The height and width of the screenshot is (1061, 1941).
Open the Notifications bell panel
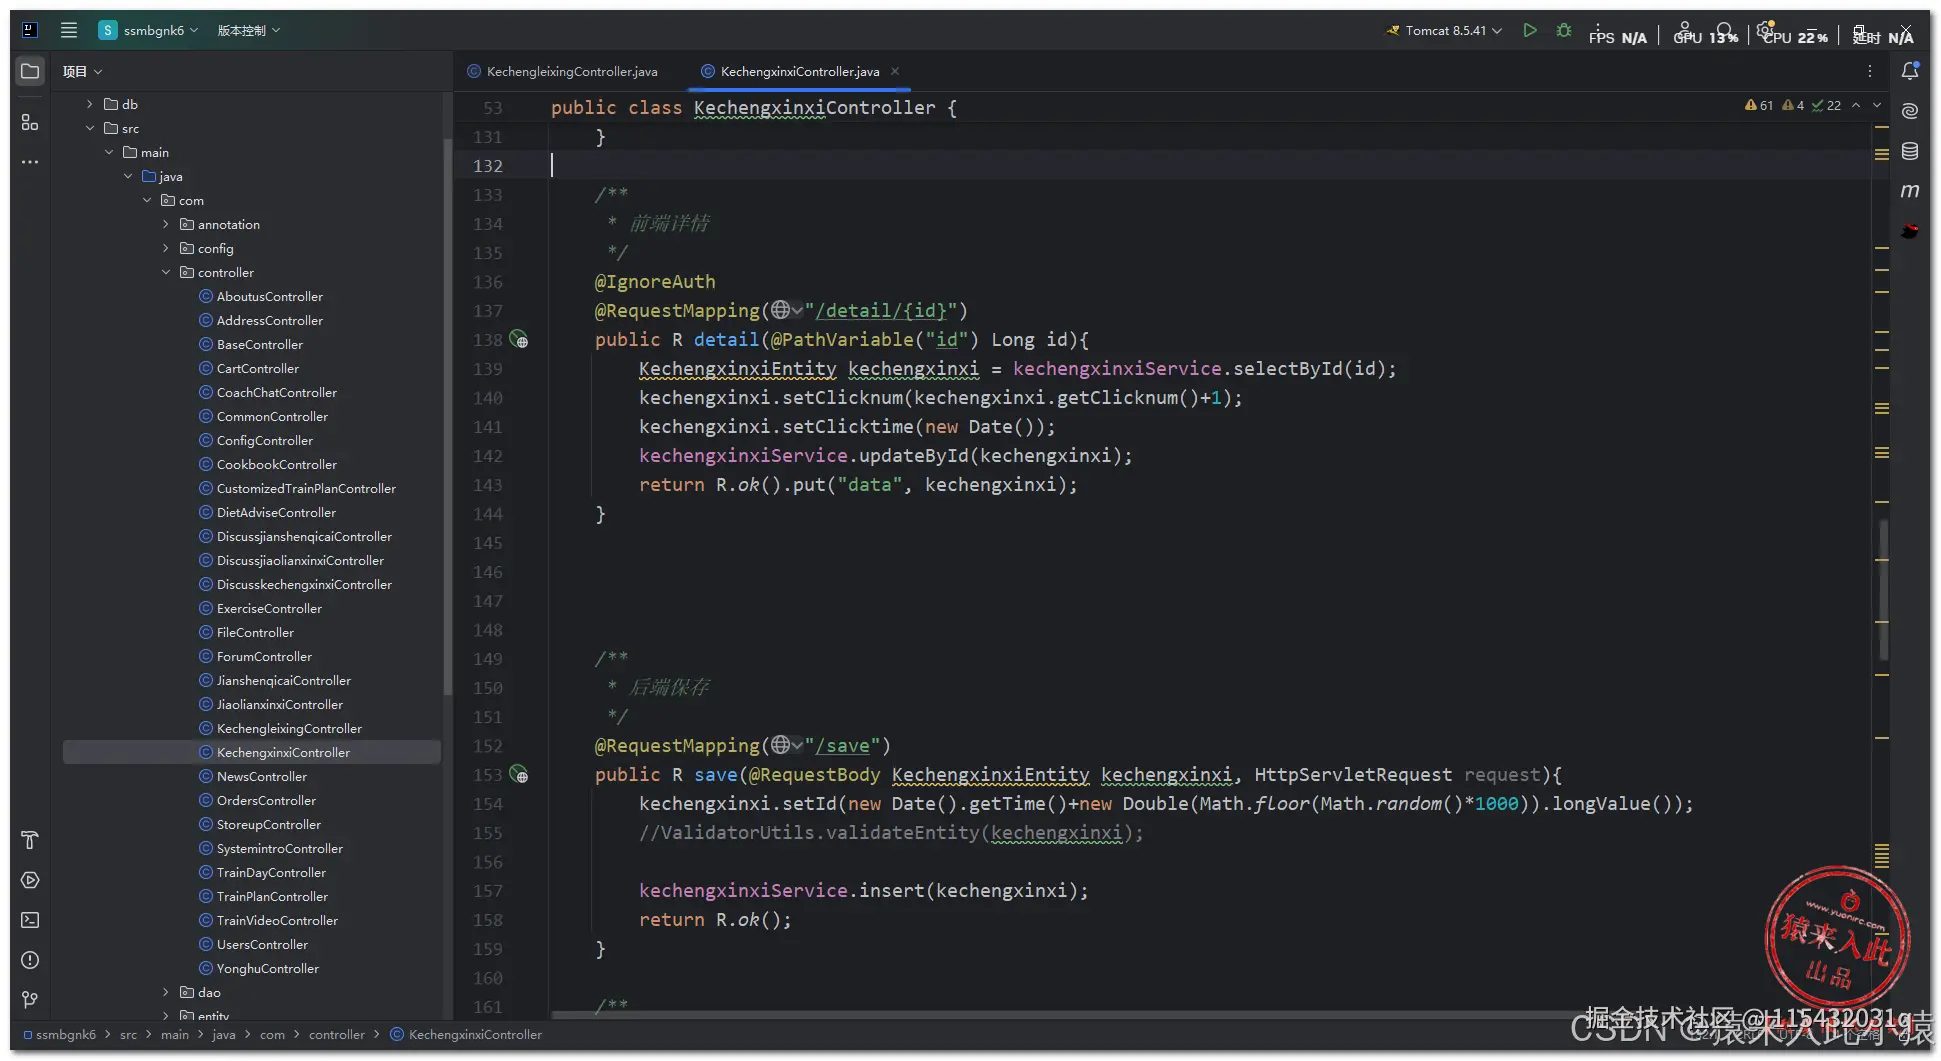1910,71
